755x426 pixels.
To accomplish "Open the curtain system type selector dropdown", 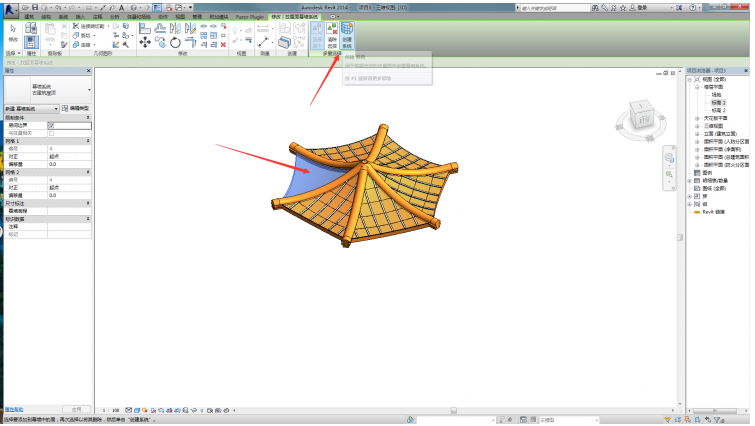I will click(48, 90).
